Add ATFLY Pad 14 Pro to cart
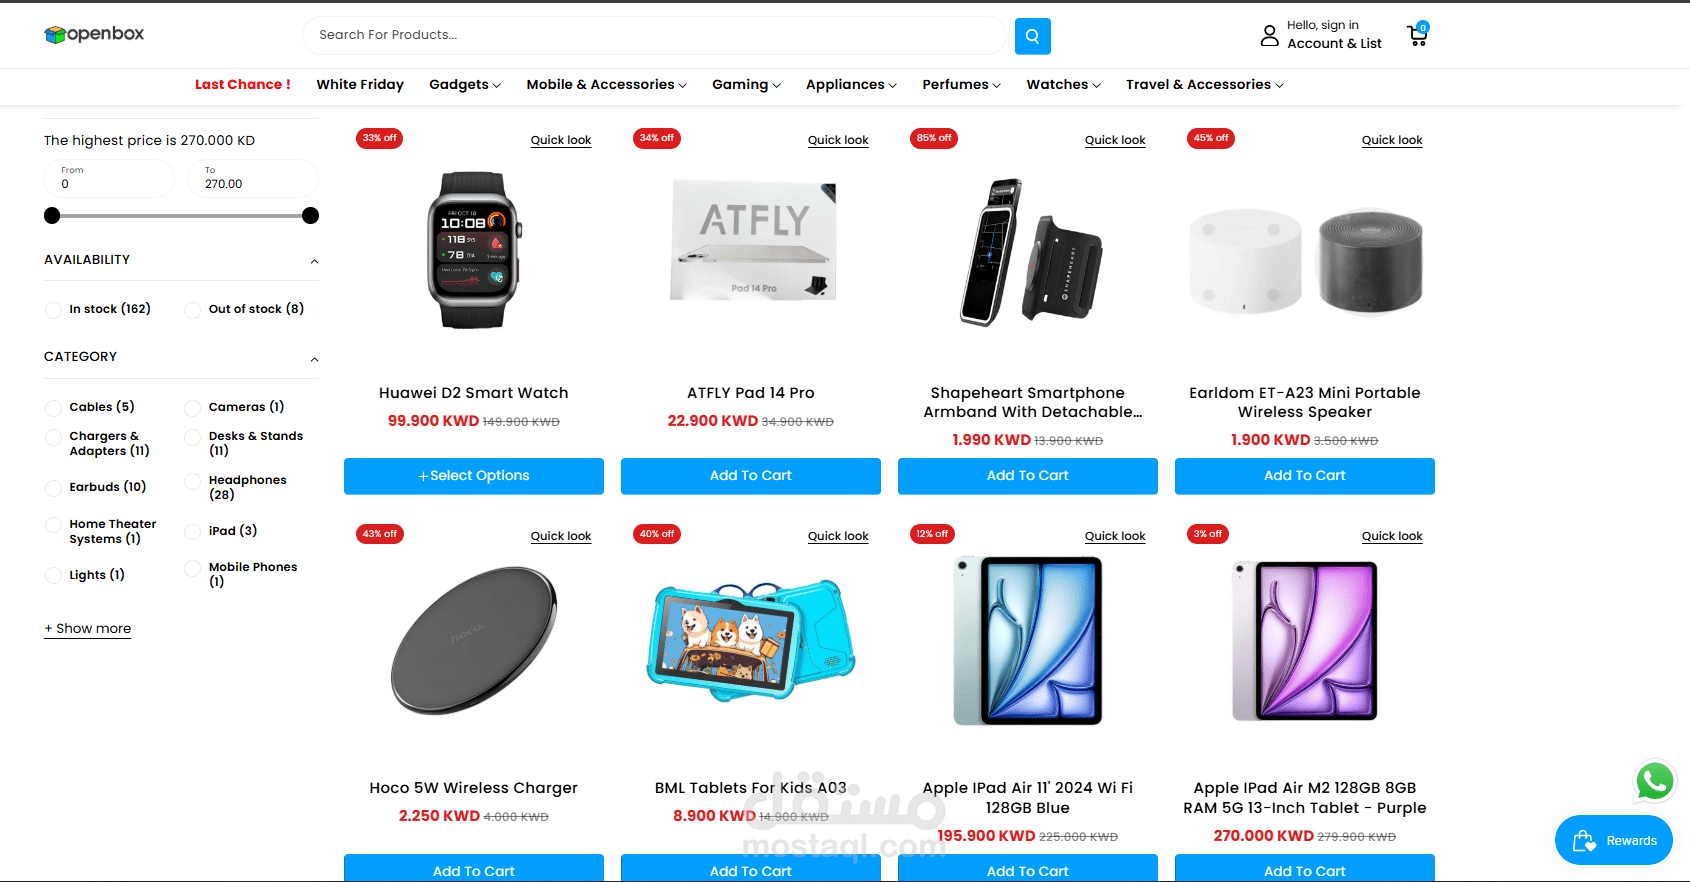1690x882 pixels. [751, 476]
